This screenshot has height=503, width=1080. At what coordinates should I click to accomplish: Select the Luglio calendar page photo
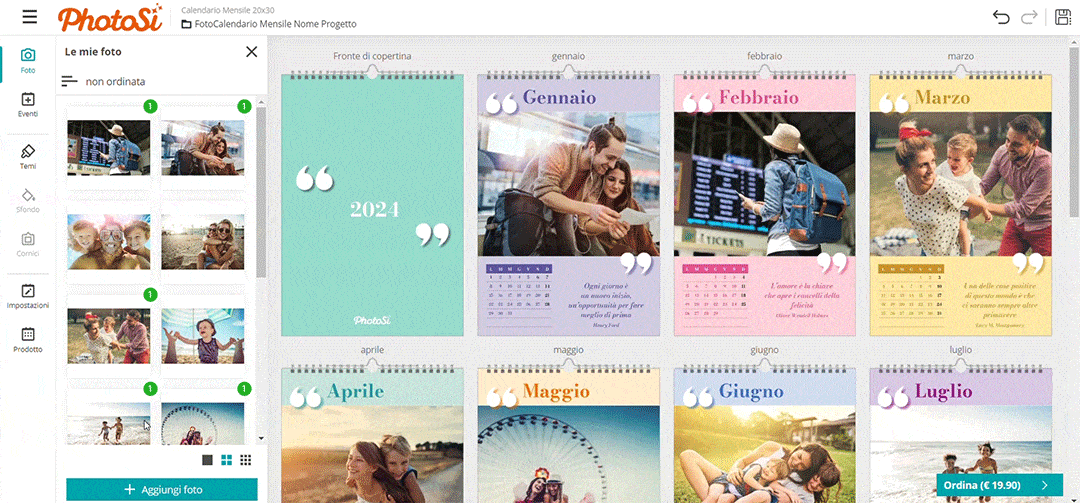click(x=961, y=454)
